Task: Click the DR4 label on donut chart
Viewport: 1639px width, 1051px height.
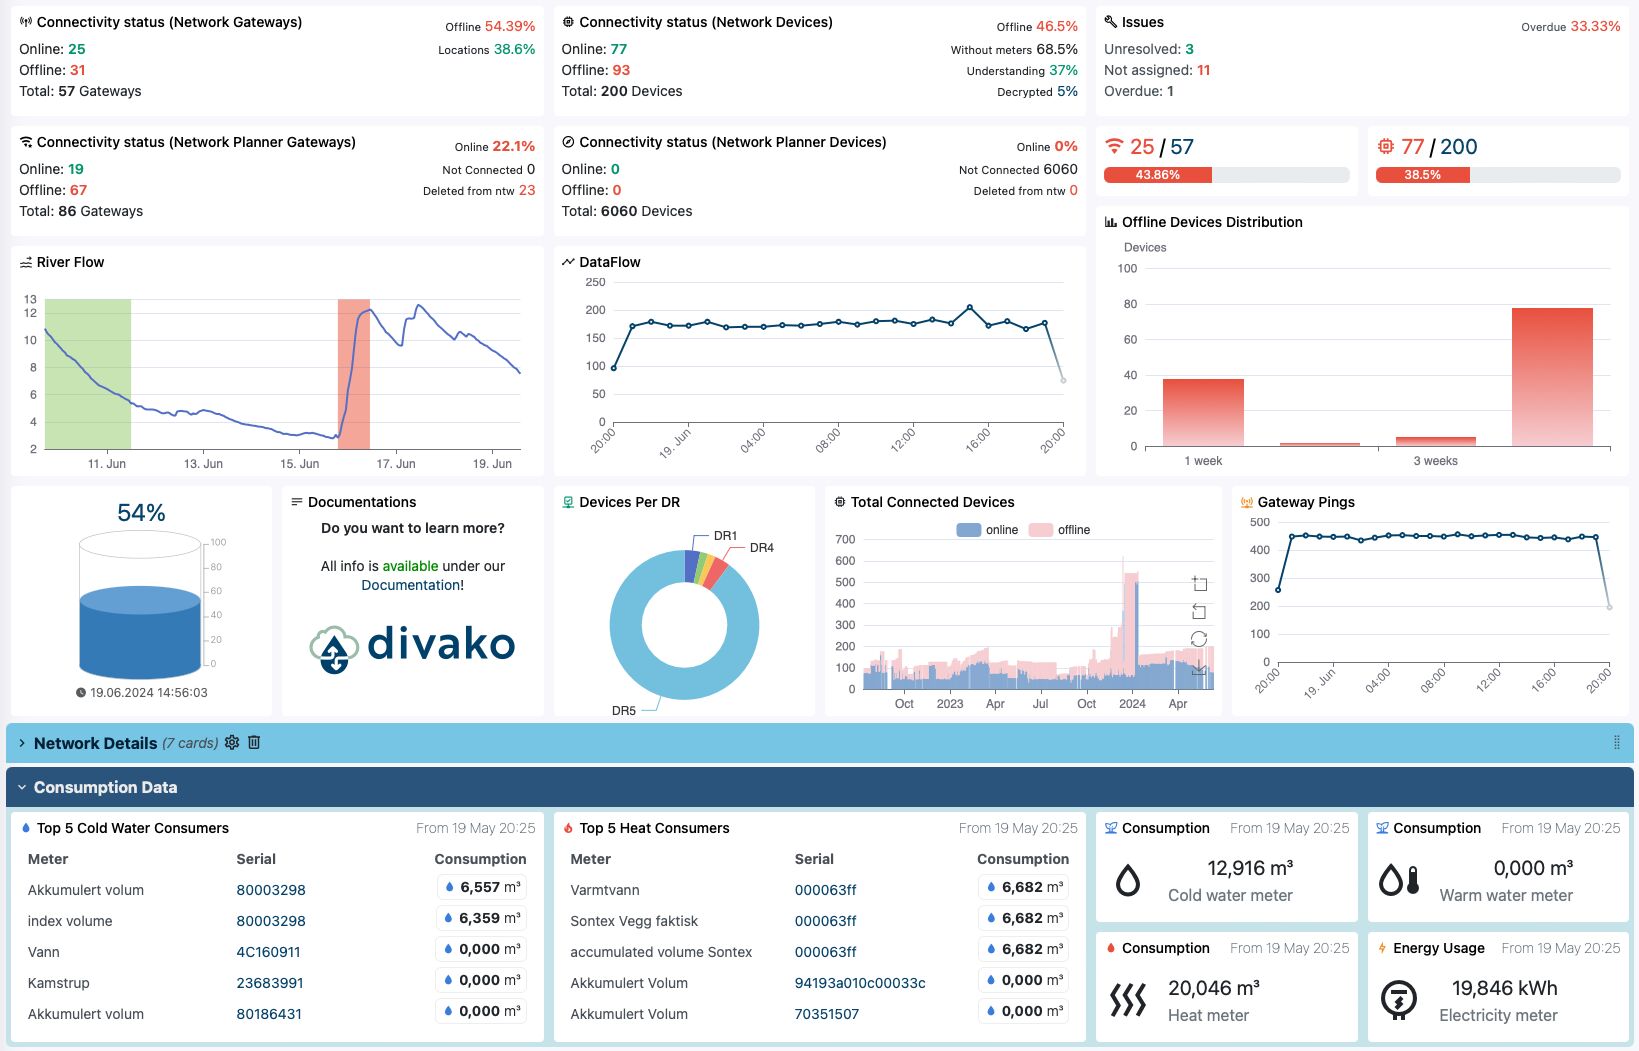Action: 762,548
